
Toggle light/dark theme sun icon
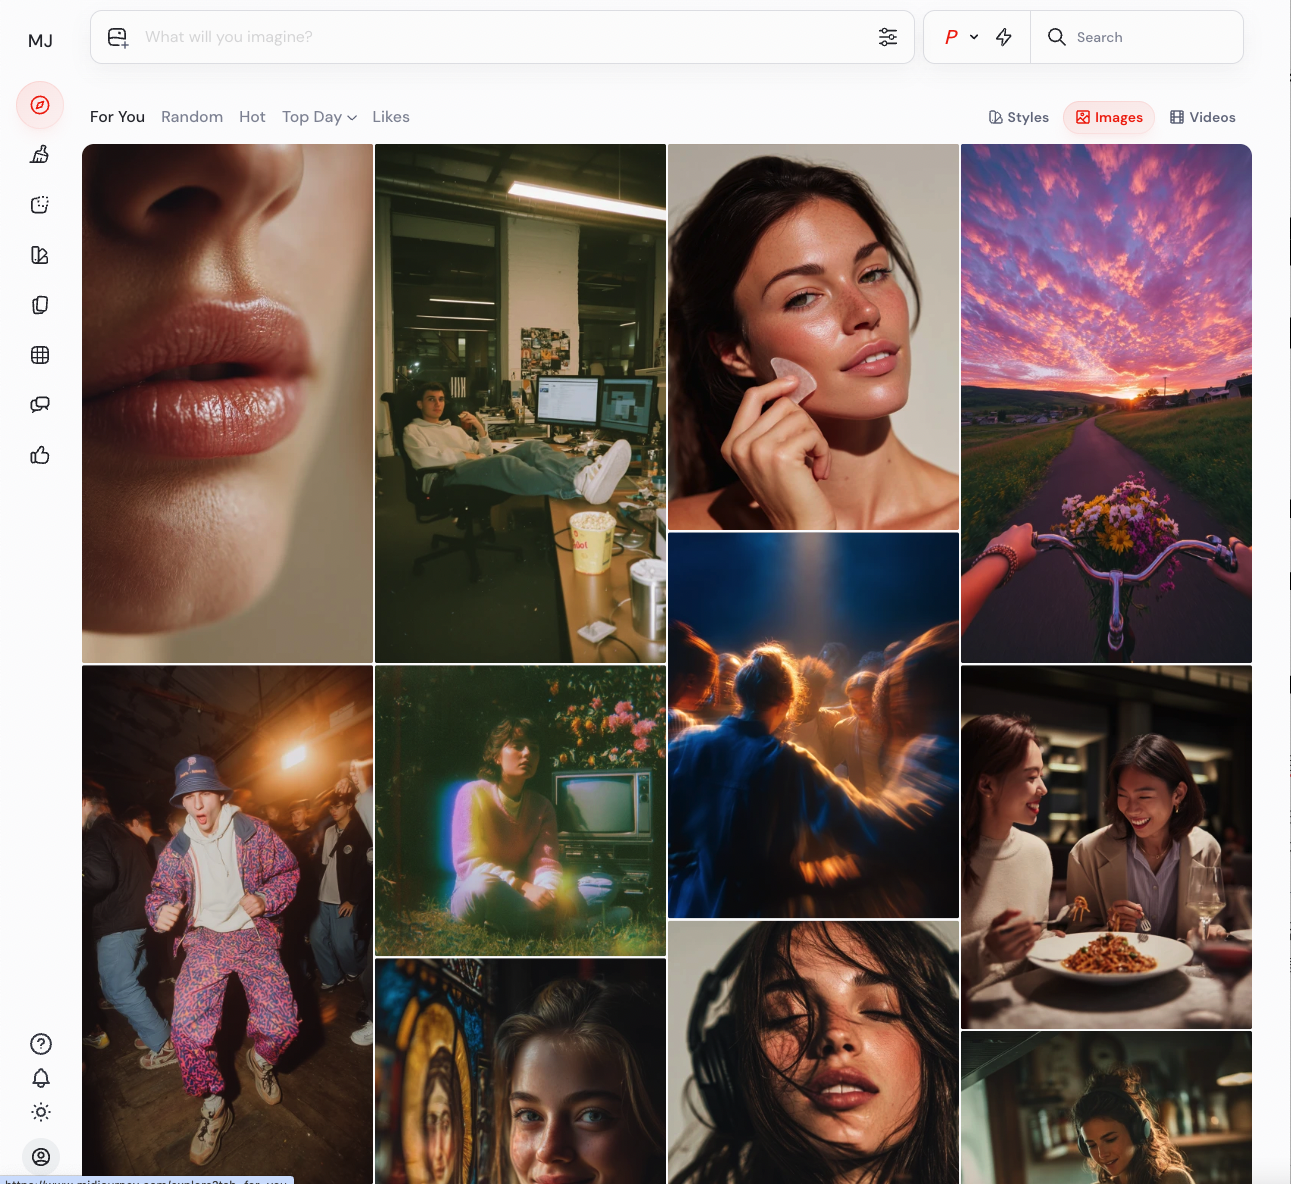pyautogui.click(x=41, y=1112)
